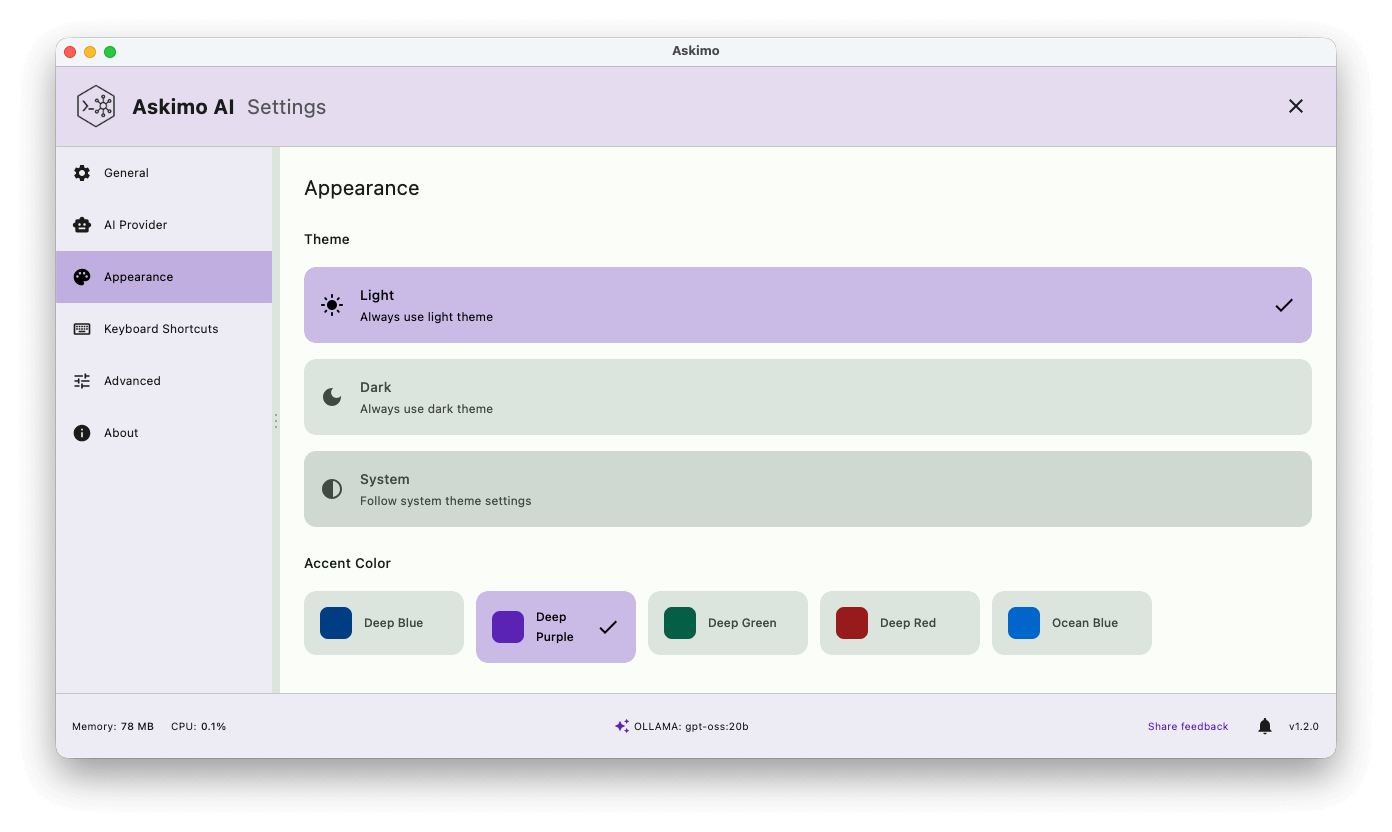The height and width of the screenshot is (832, 1392).
Task: Select the Ocean Blue accent color
Action: click(x=1071, y=622)
